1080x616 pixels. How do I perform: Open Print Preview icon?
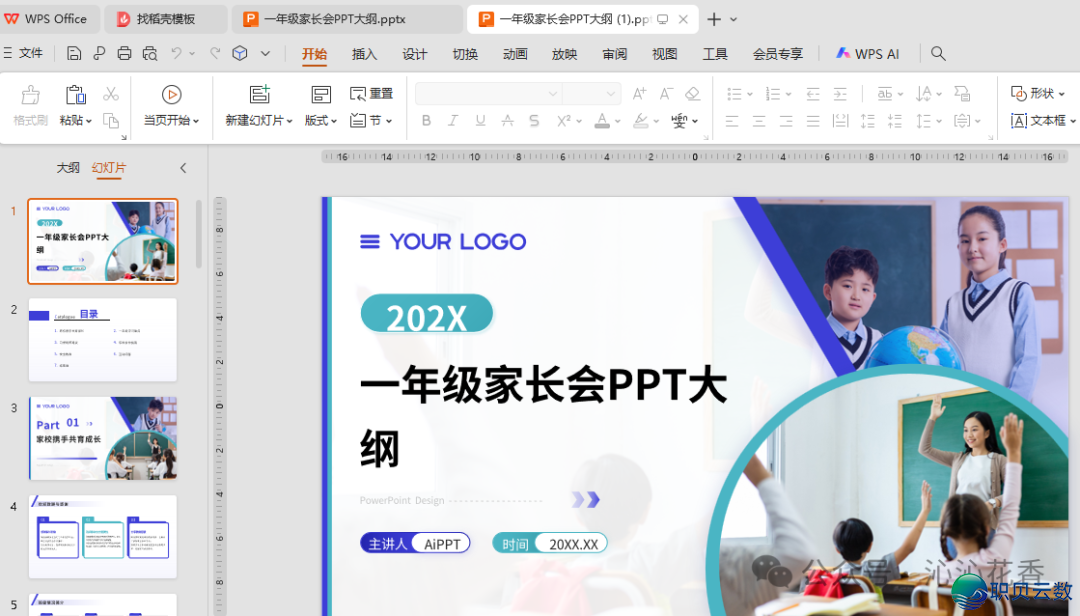click(x=149, y=54)
